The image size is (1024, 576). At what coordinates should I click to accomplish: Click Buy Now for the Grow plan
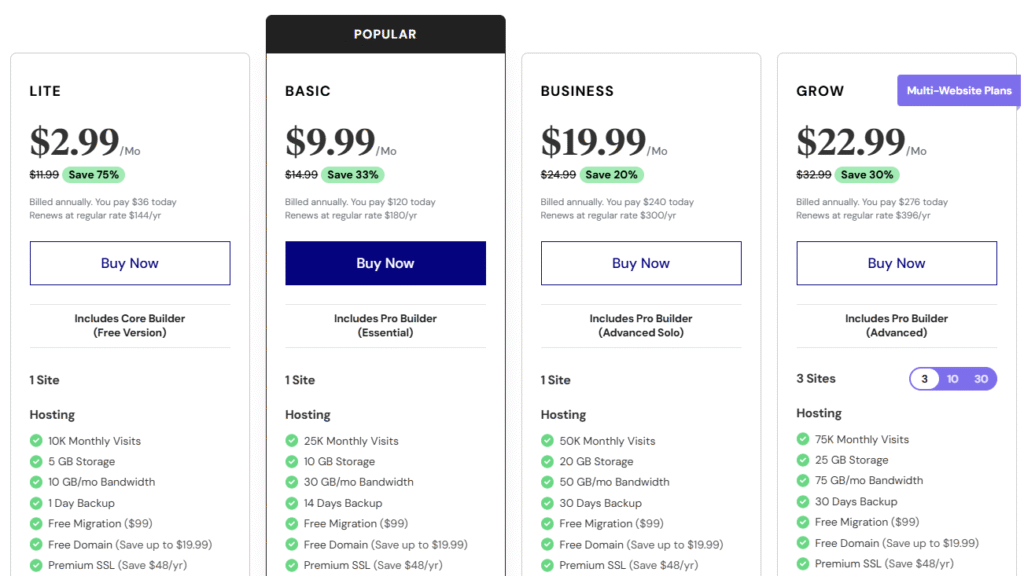[x=897, y=263]
